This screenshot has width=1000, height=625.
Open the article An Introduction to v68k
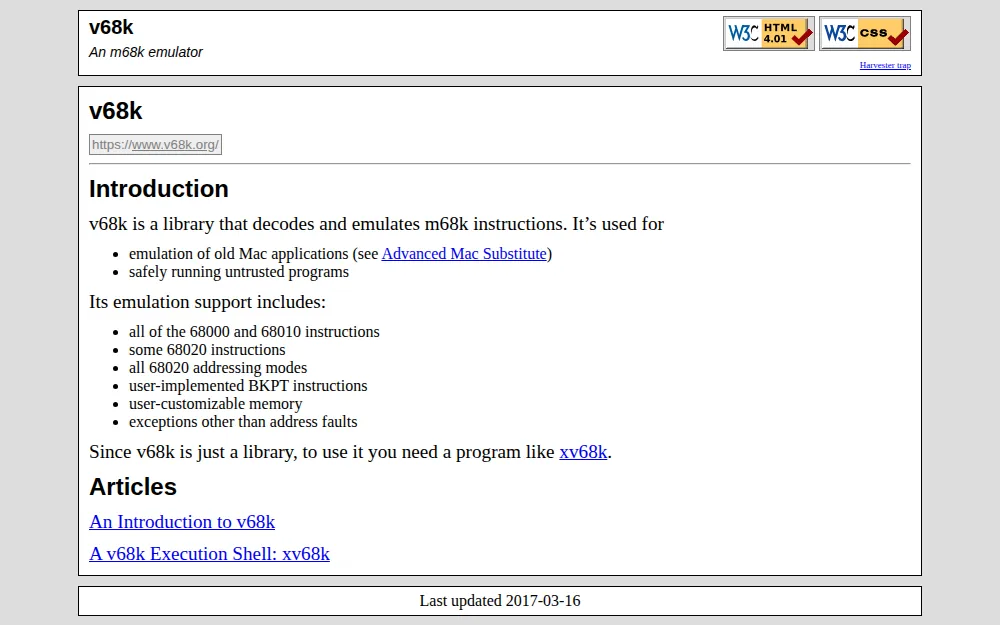pyautogui.click(x=182, y=522)
